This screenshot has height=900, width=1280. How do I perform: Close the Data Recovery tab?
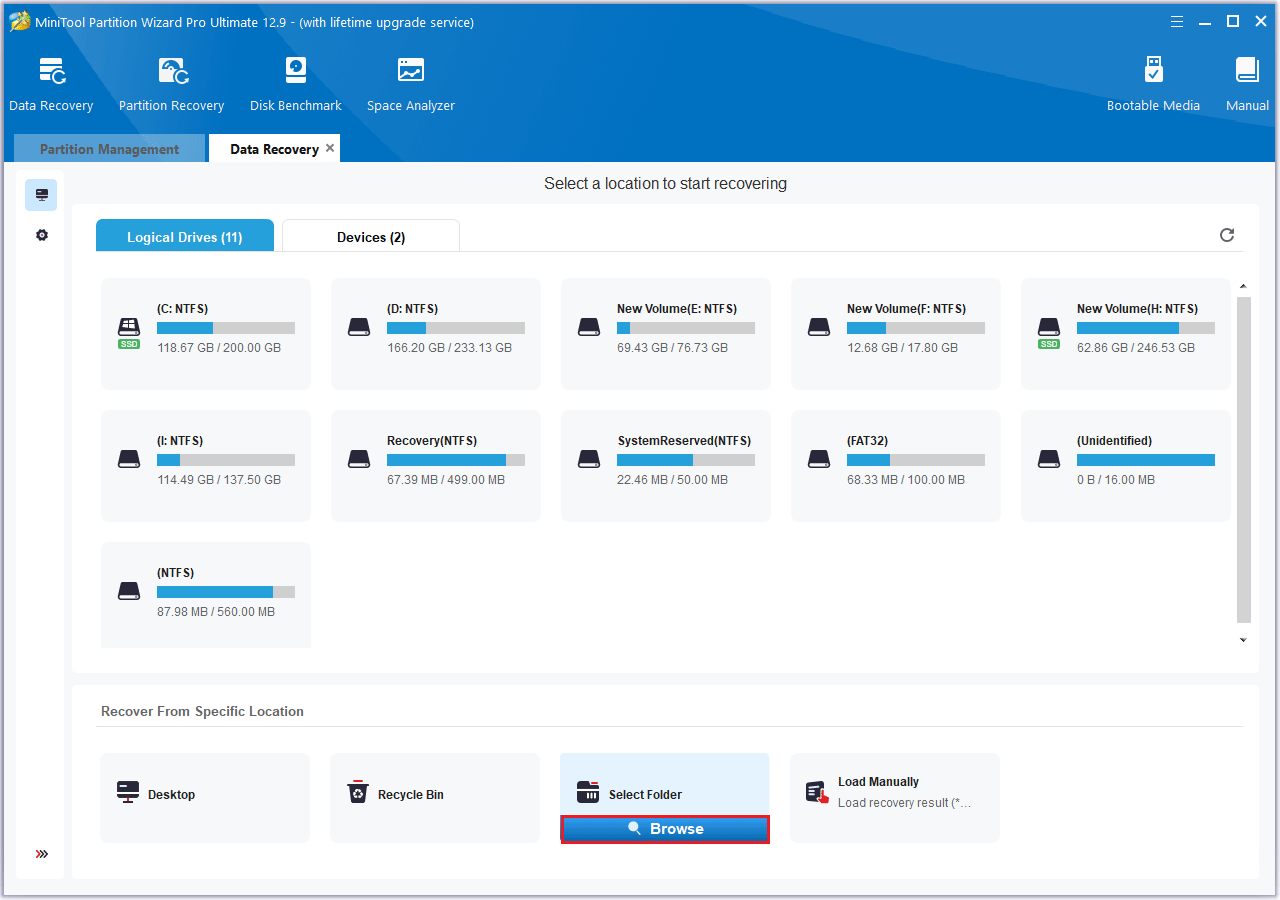point(330,148)
